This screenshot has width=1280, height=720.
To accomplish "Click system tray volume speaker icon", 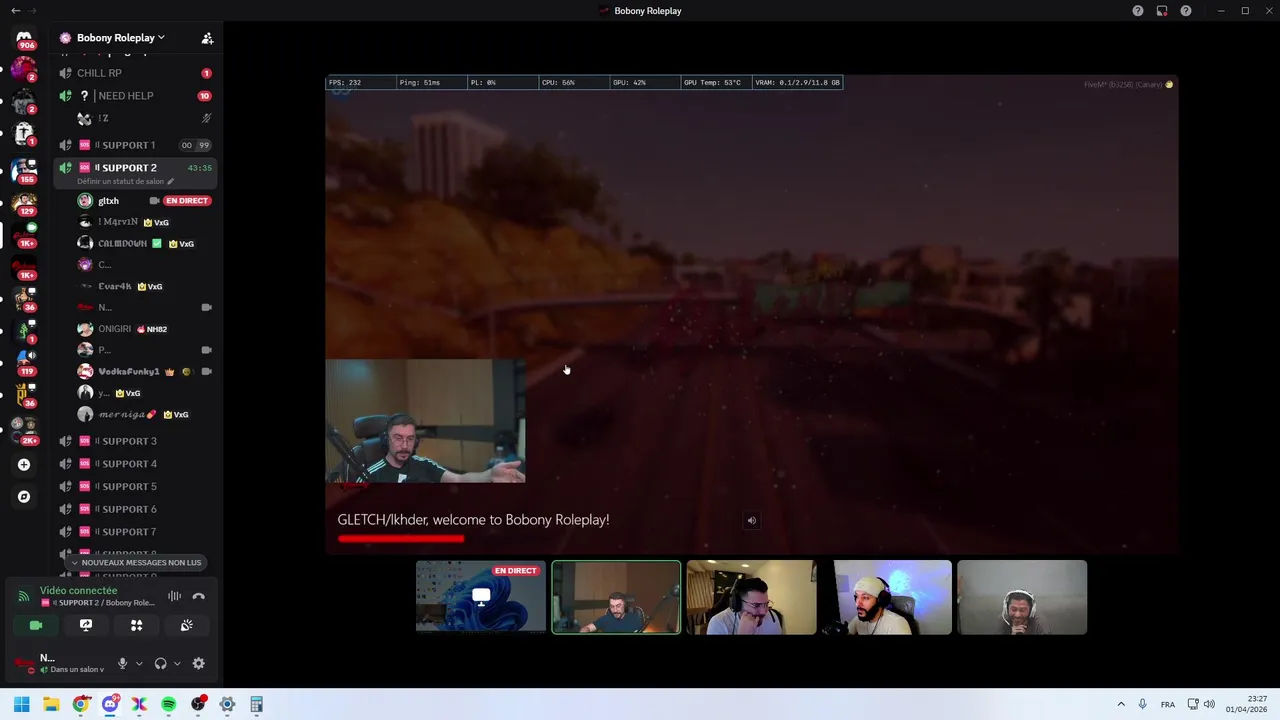I will (1209, 705).
